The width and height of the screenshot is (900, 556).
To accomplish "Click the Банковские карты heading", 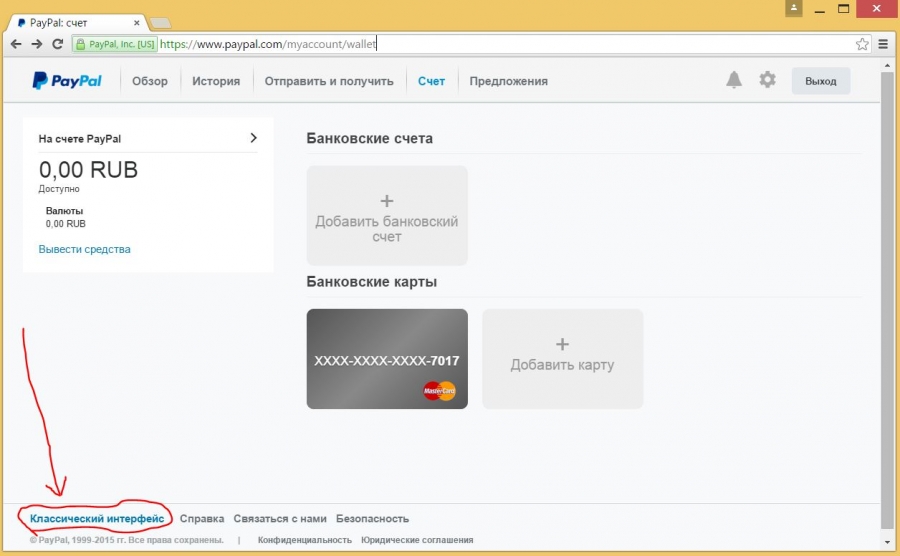I will [372, 282].
